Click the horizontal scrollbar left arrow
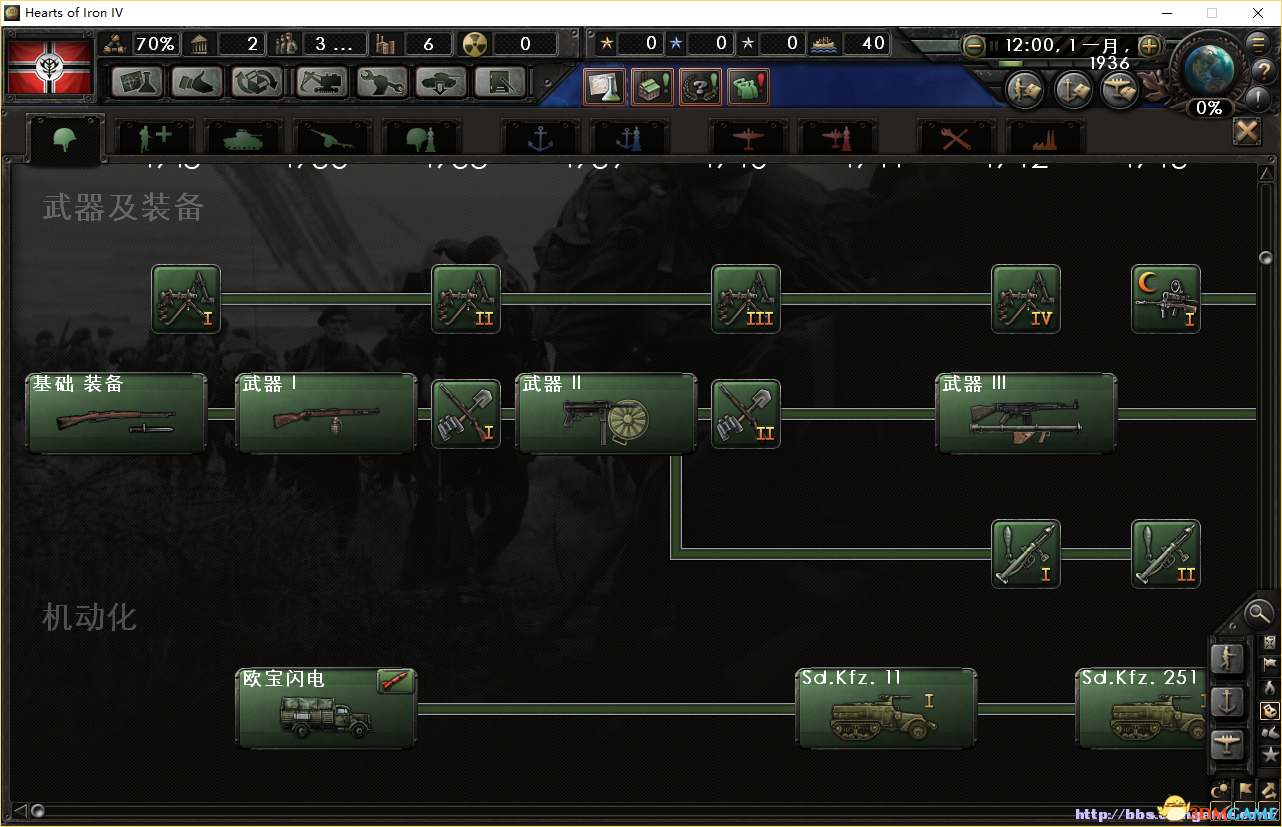This screenshot has width=1282, height=827. [x=19, y=810]
